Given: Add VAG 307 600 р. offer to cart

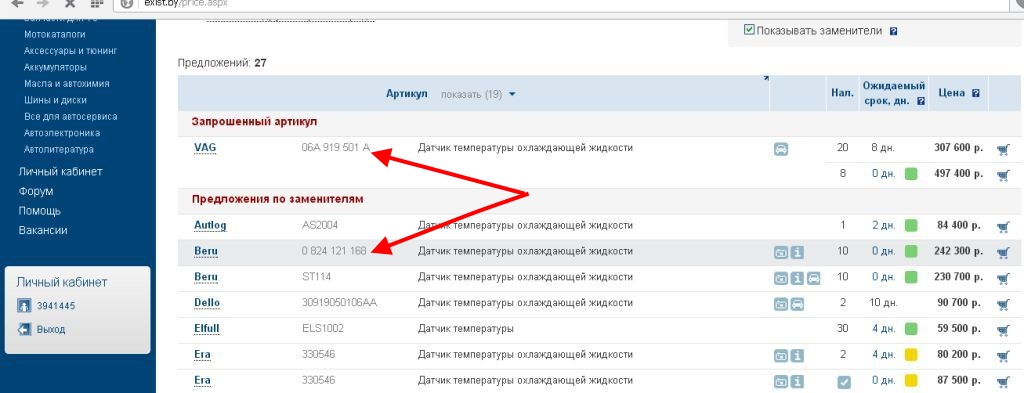Looking at the screenshot, I should 1003,149.
